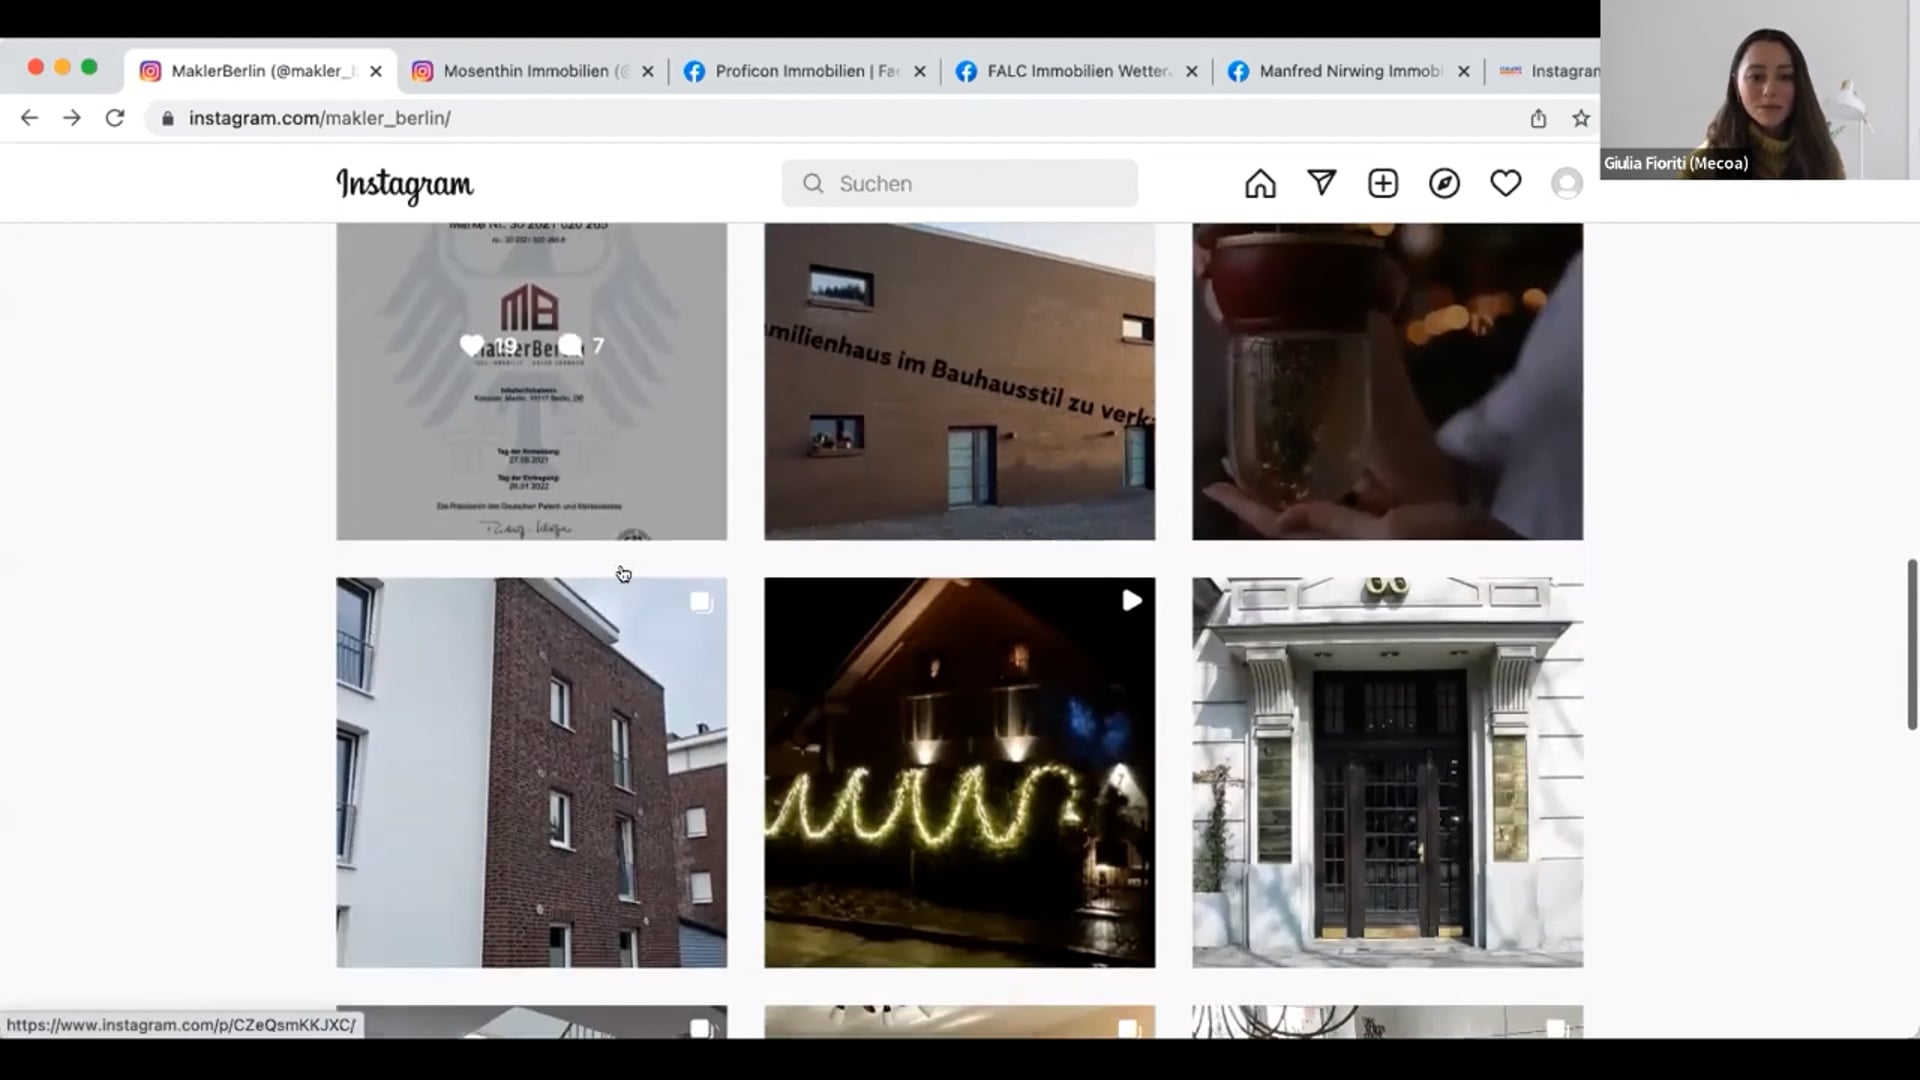Click Giulia Fioriti webcam overlay
The width and height of the screenshot is (1920, 1080).
[1760, 90]
